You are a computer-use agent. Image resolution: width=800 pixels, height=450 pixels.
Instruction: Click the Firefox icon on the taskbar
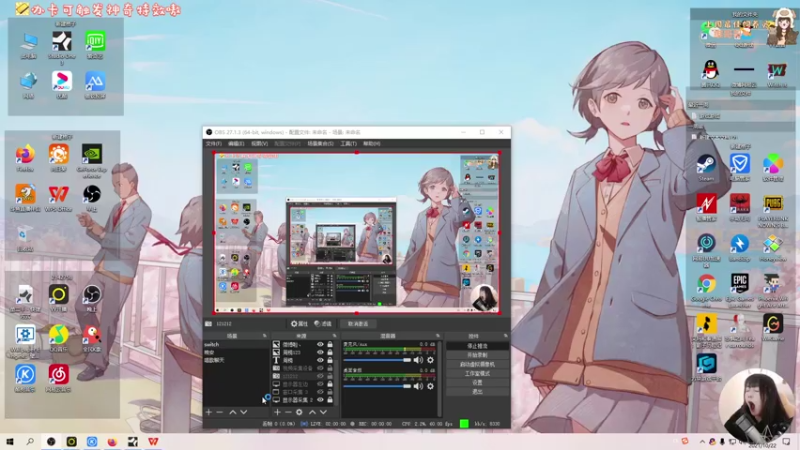112,441
